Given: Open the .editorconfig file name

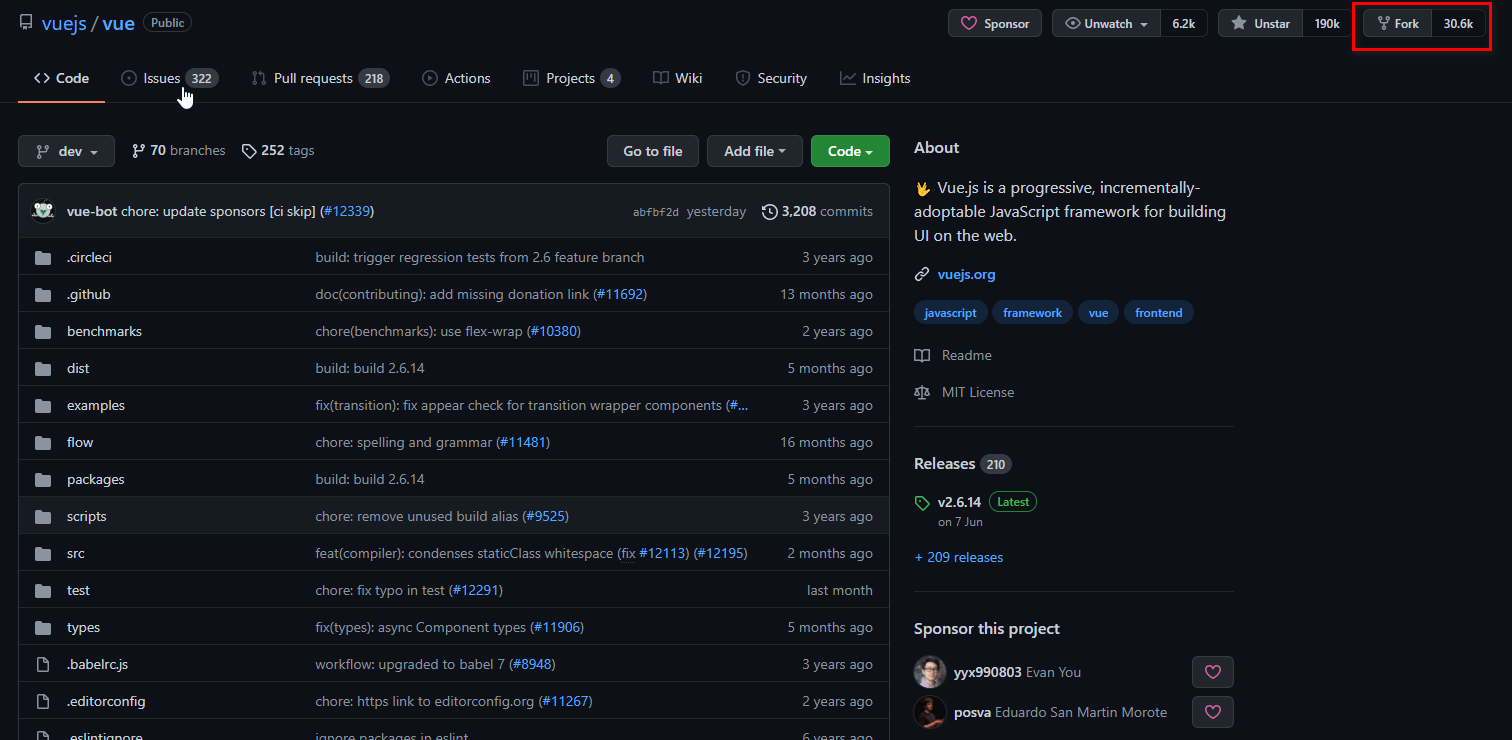Looking at the screenshot, I should 106,701.
